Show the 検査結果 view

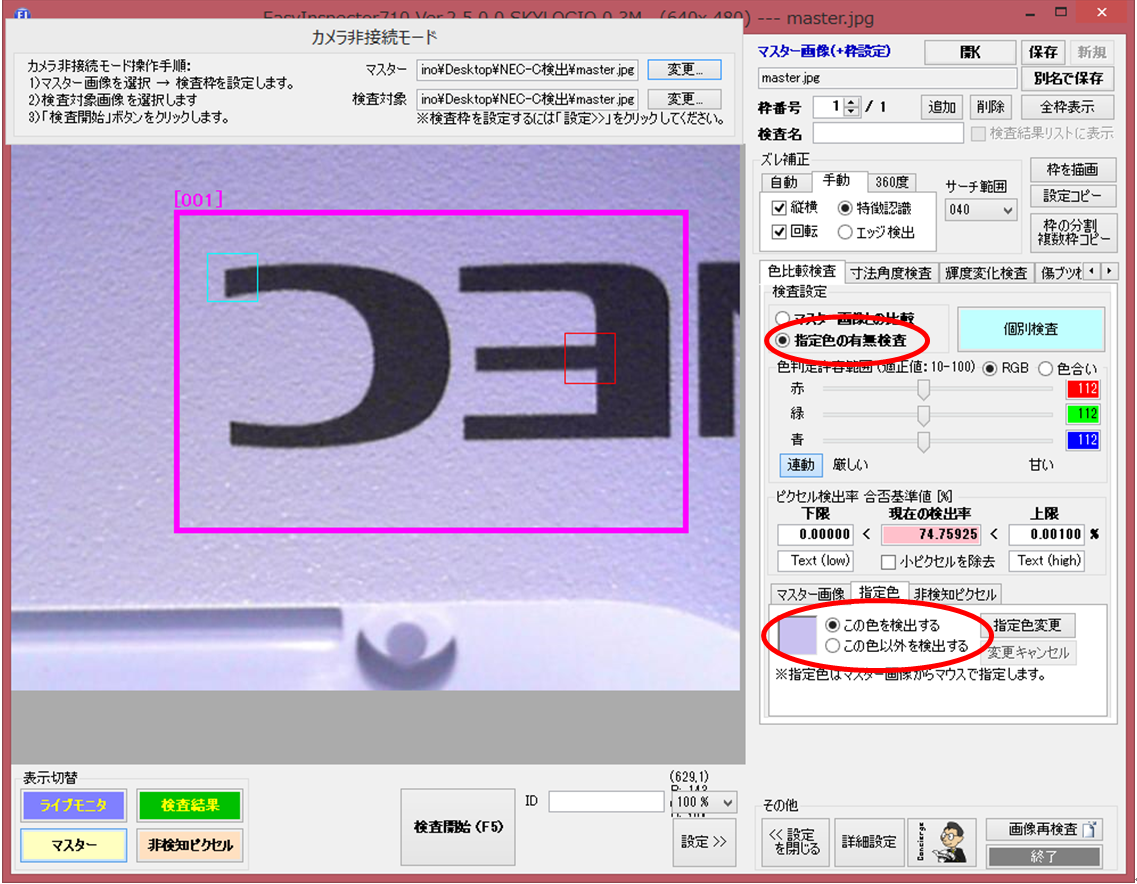(190, 805)
